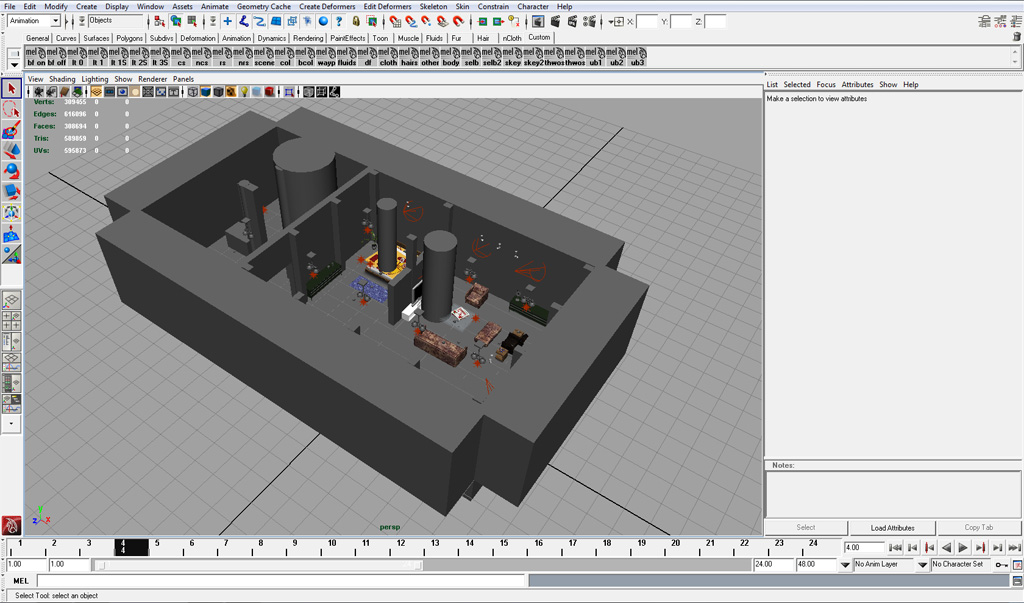Open viewport Shading menu

pos(62,79)
